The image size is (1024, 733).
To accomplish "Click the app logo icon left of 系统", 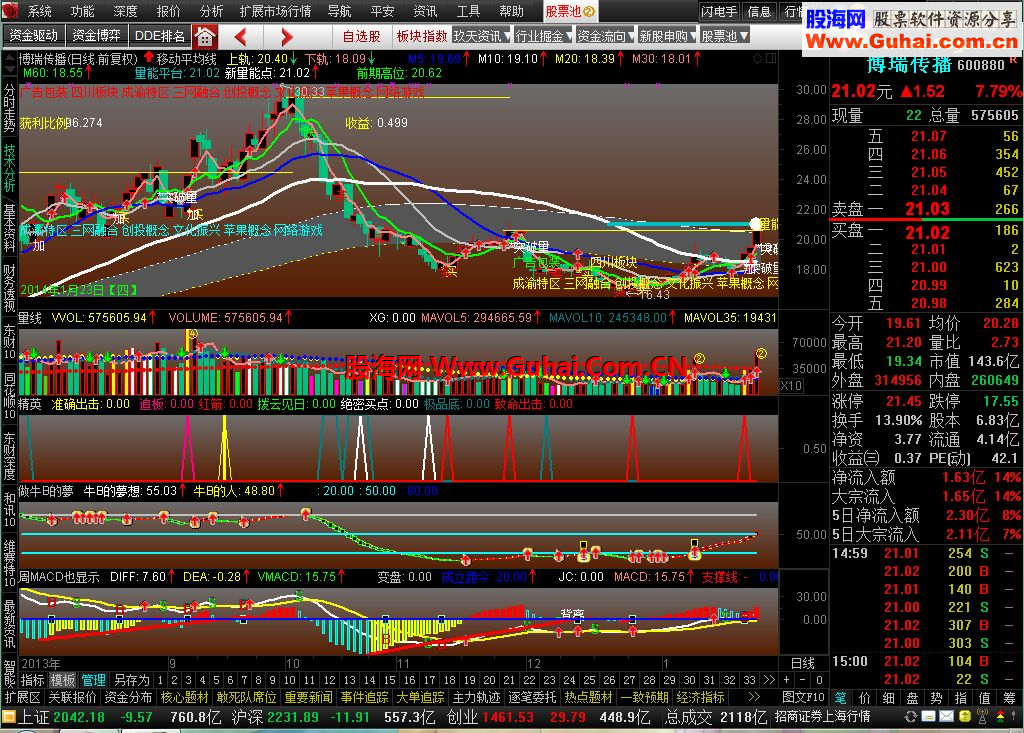I will pos(10,11).
